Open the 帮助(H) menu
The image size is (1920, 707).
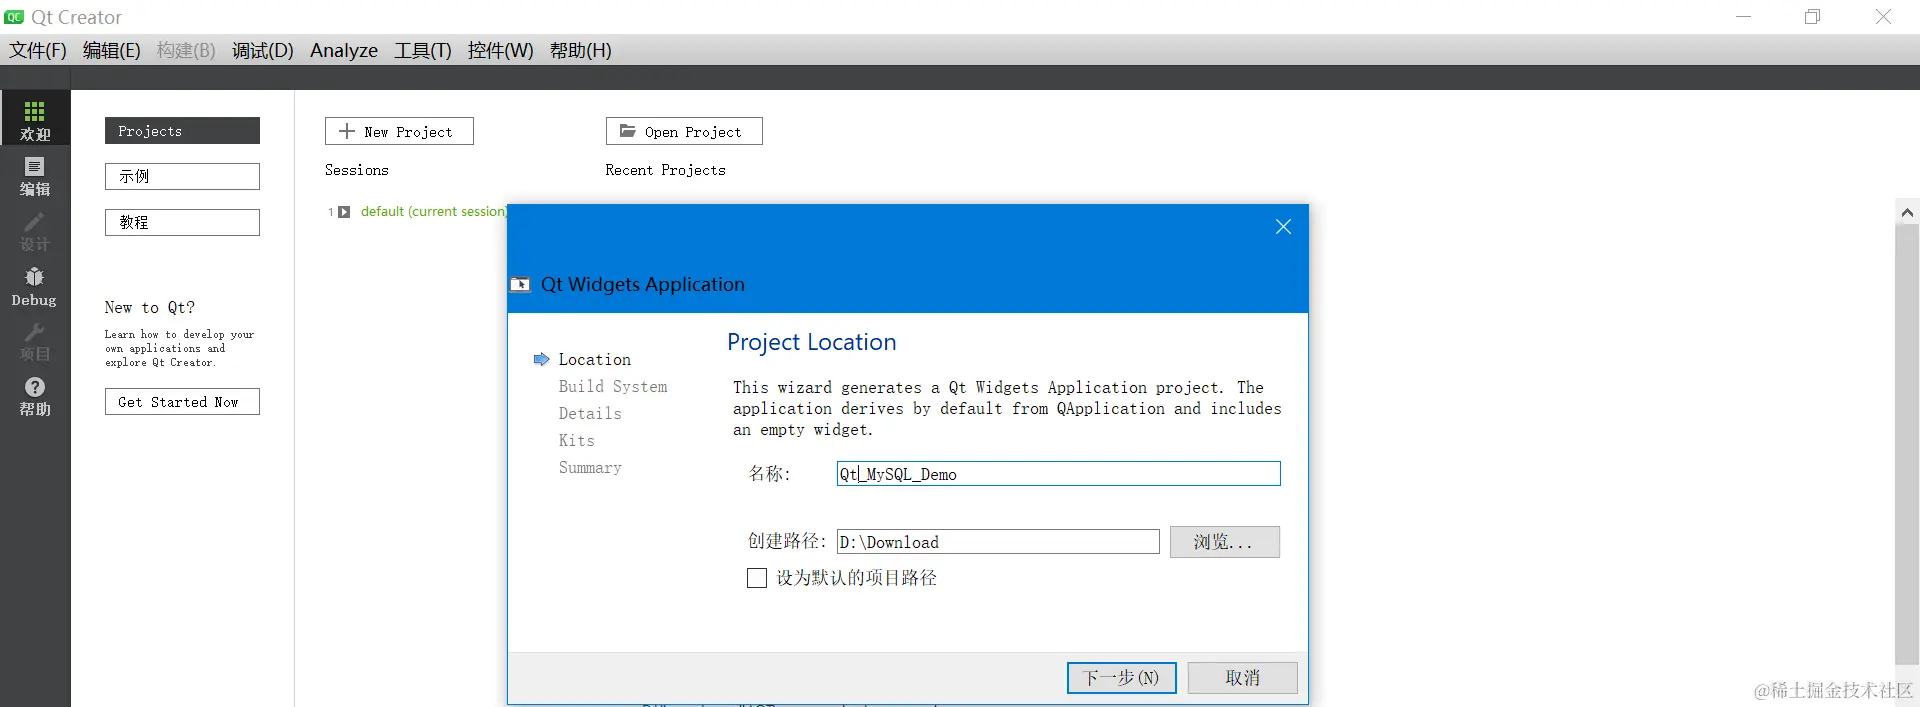580,50
